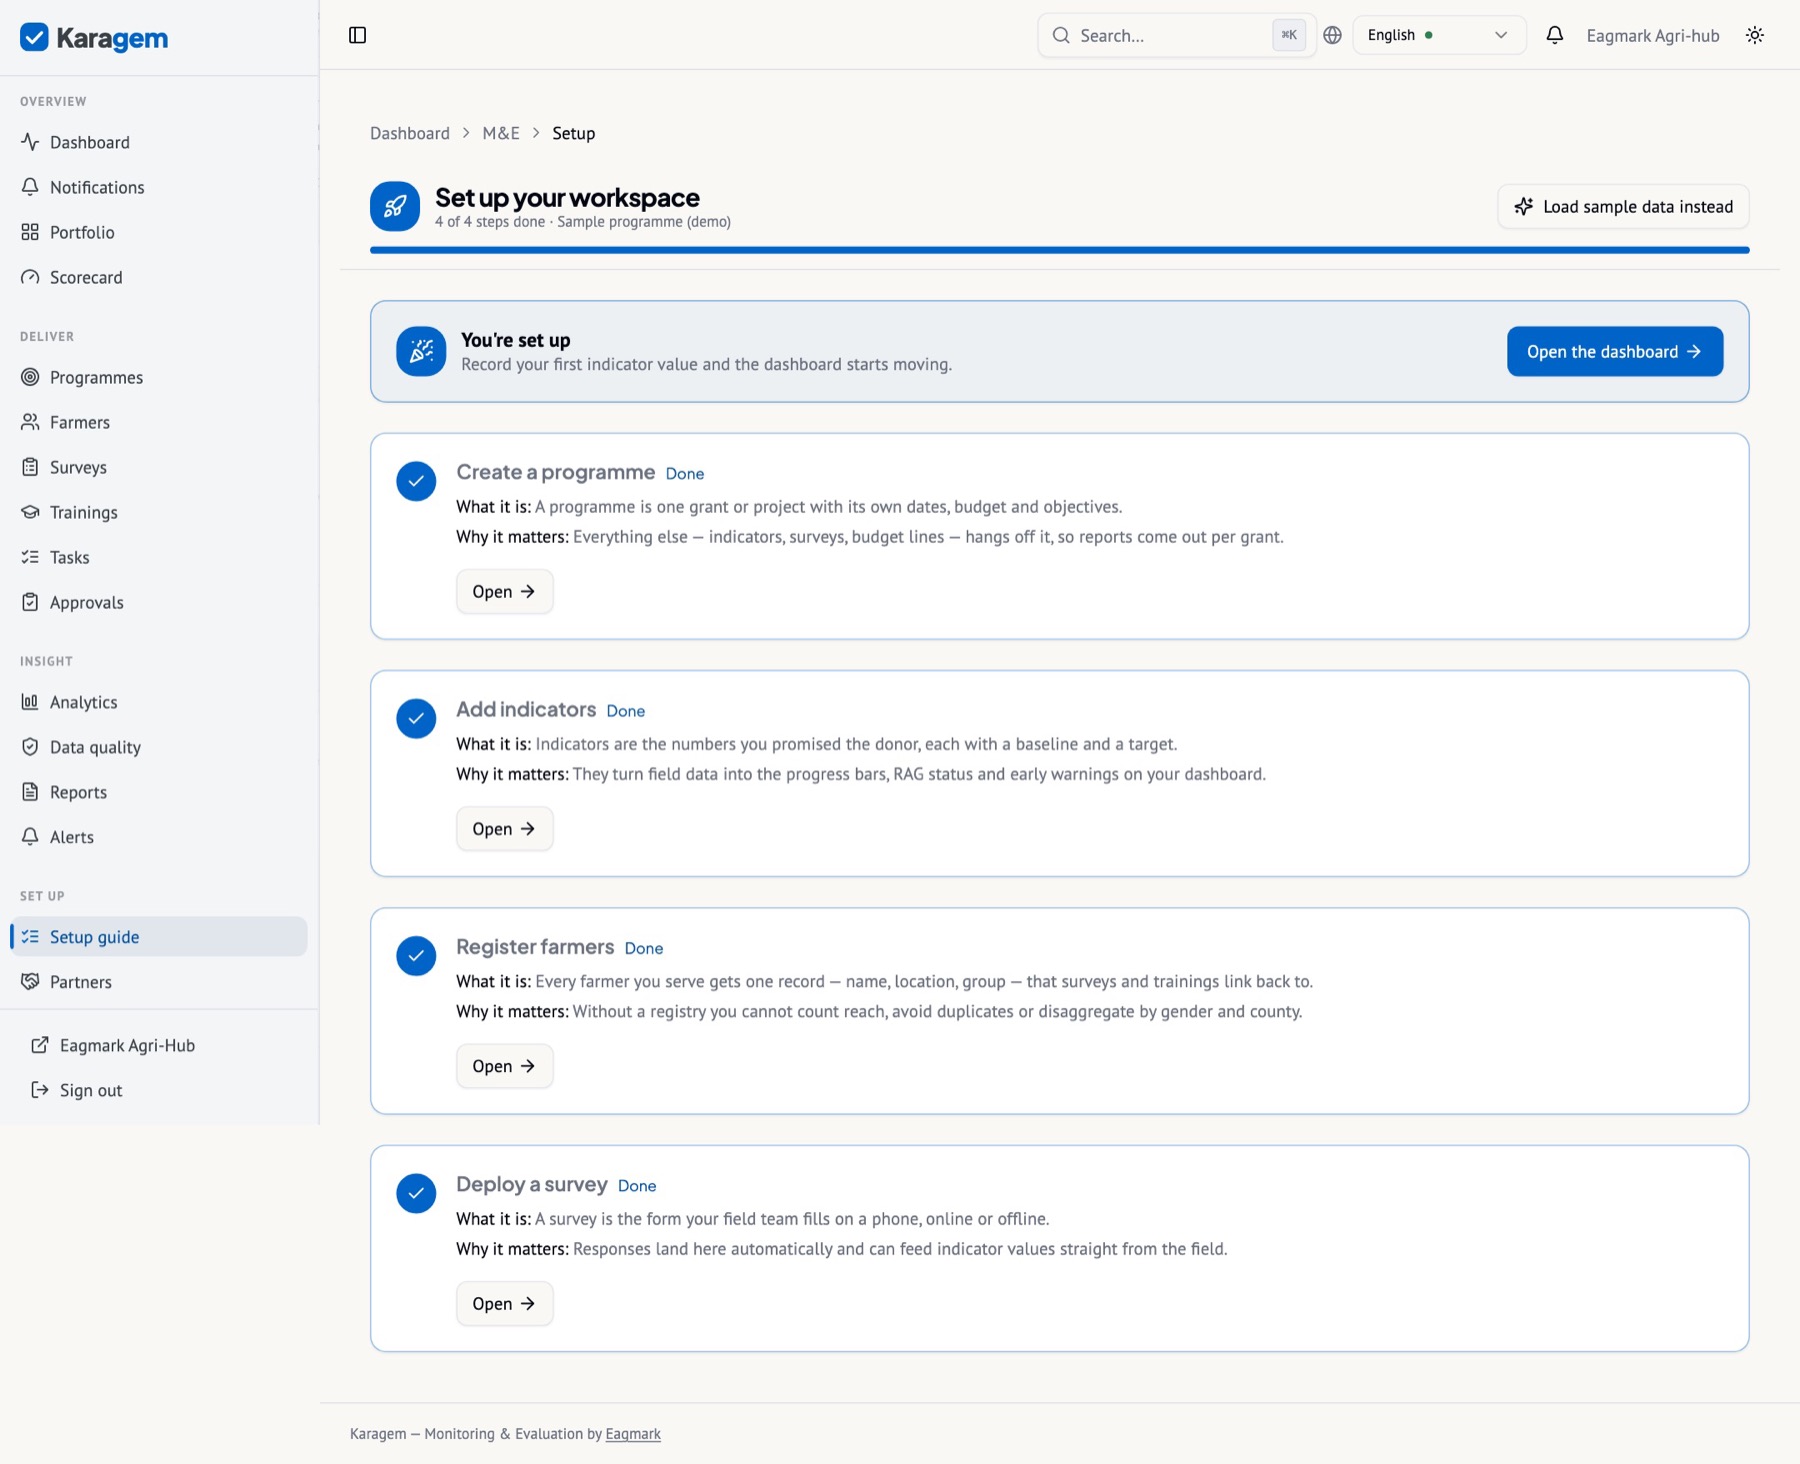Open Alerts in sidebar

click(159, 837)
